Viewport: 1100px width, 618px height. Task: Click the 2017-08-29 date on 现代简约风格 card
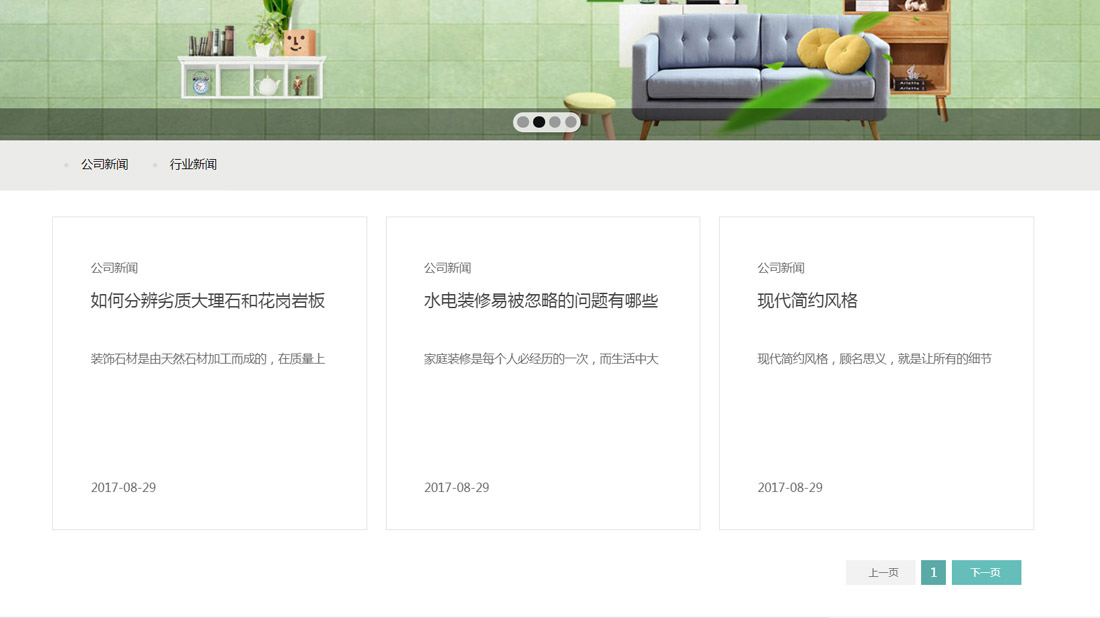click(x=790, y=488)
